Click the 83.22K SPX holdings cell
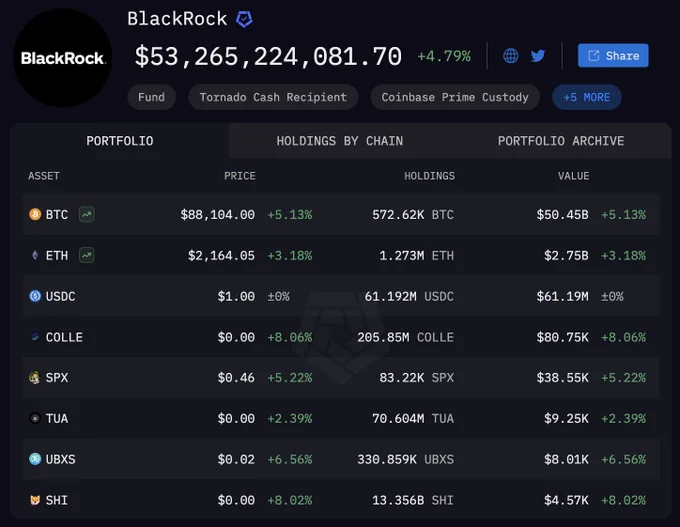 point(417,378)
